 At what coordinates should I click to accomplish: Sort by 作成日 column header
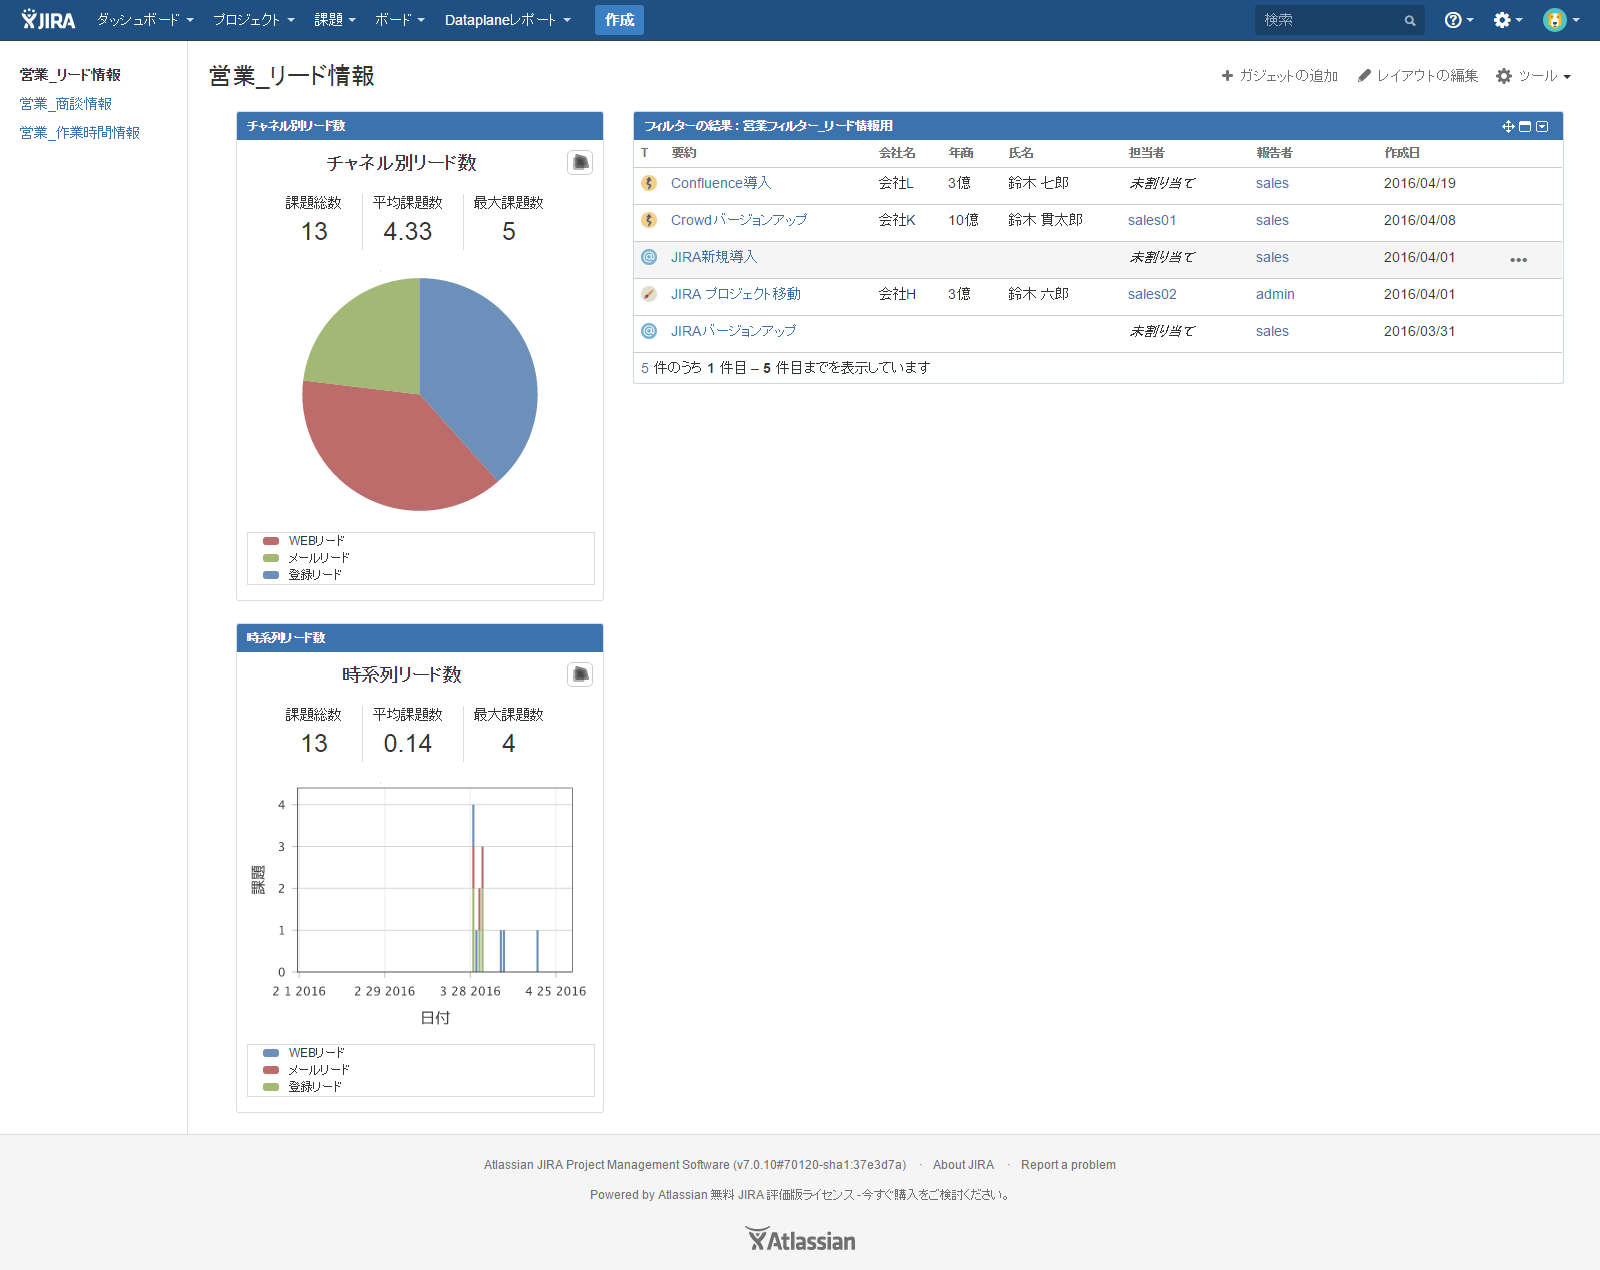coord(1402,153)
